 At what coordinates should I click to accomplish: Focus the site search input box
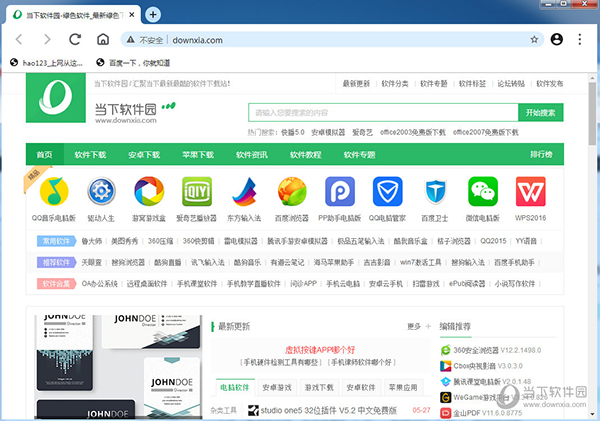pyautogui.click(x=383, y=113)
